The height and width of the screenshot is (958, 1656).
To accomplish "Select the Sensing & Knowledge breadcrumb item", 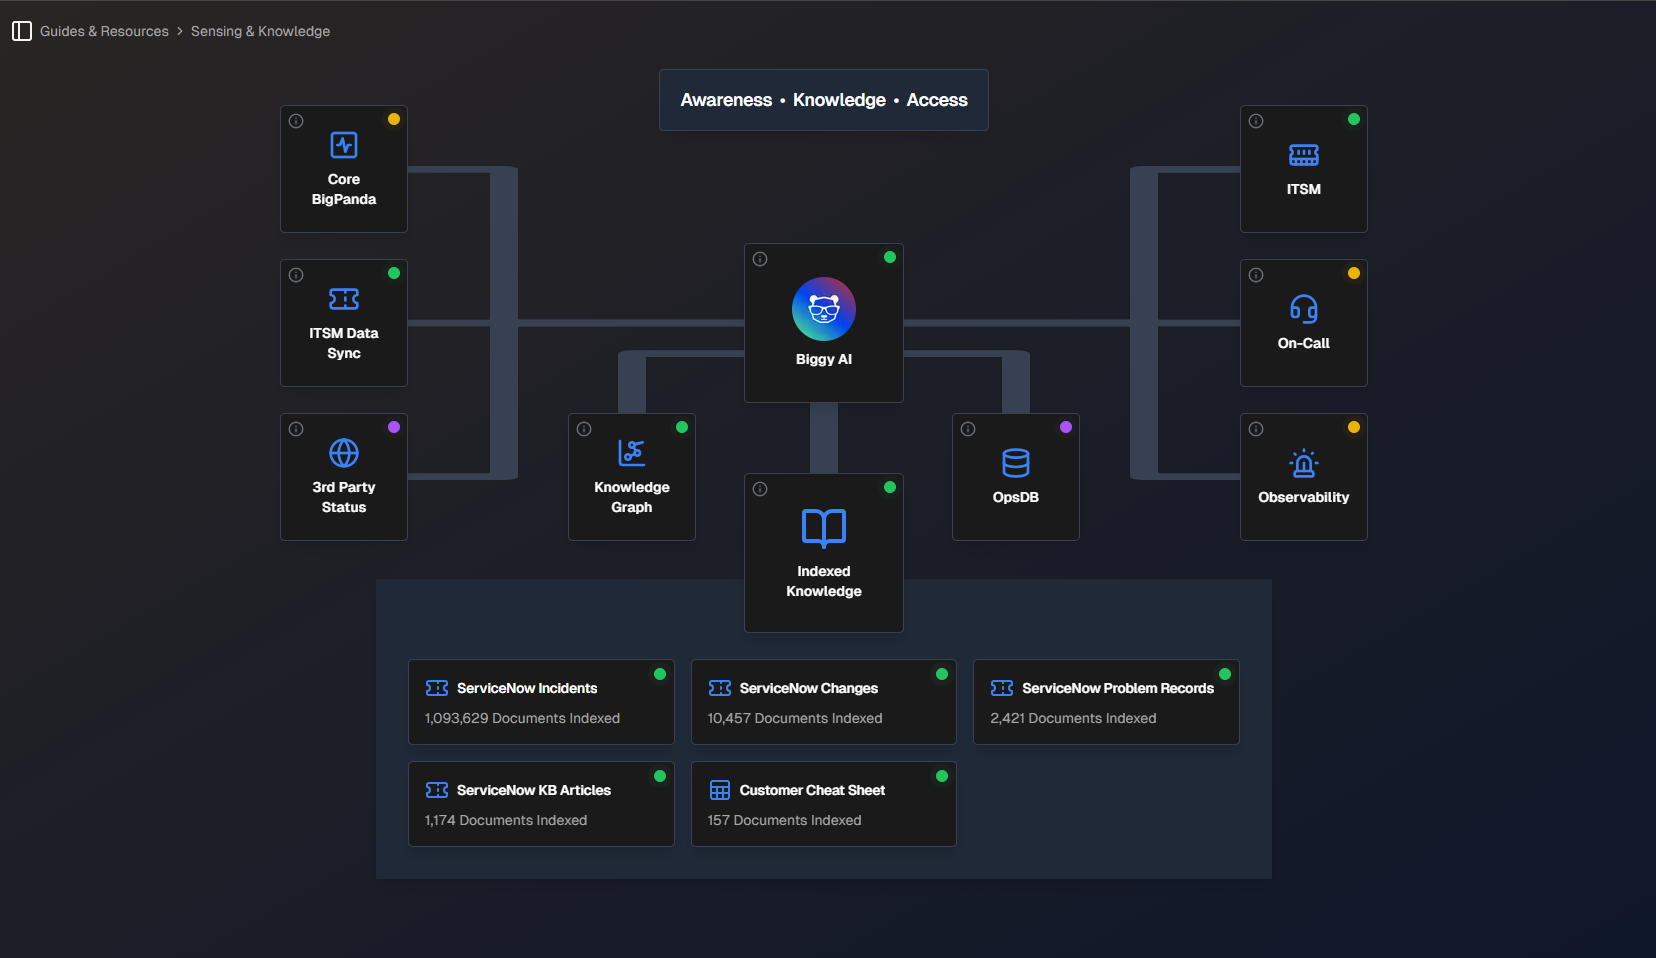I will coord(260,31).
